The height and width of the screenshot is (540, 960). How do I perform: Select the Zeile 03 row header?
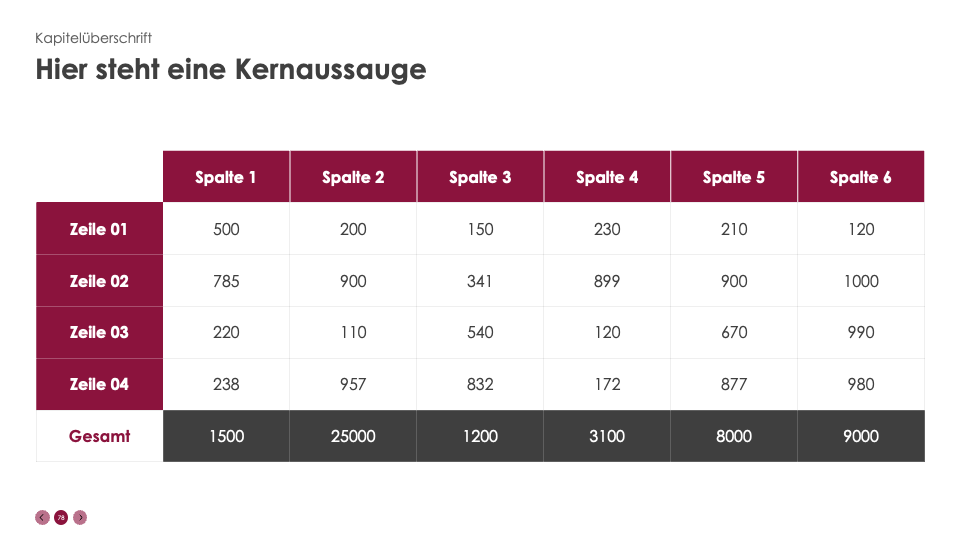(x=99, y=332)
